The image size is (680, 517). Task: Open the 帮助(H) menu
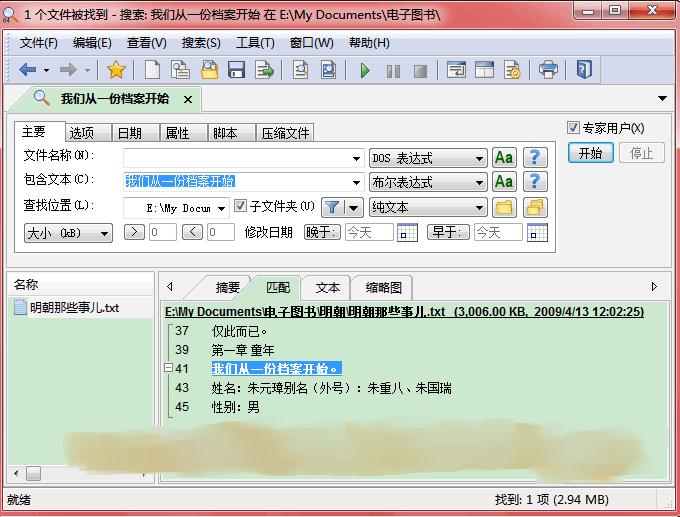[x=369, y=43]
